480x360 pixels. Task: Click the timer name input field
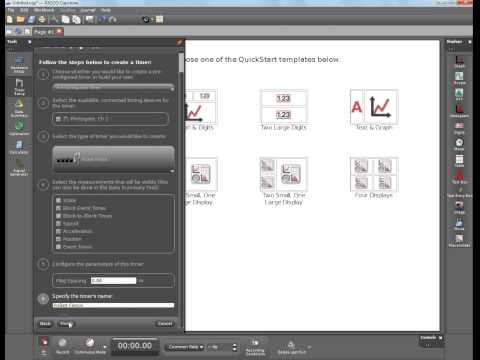113,305
